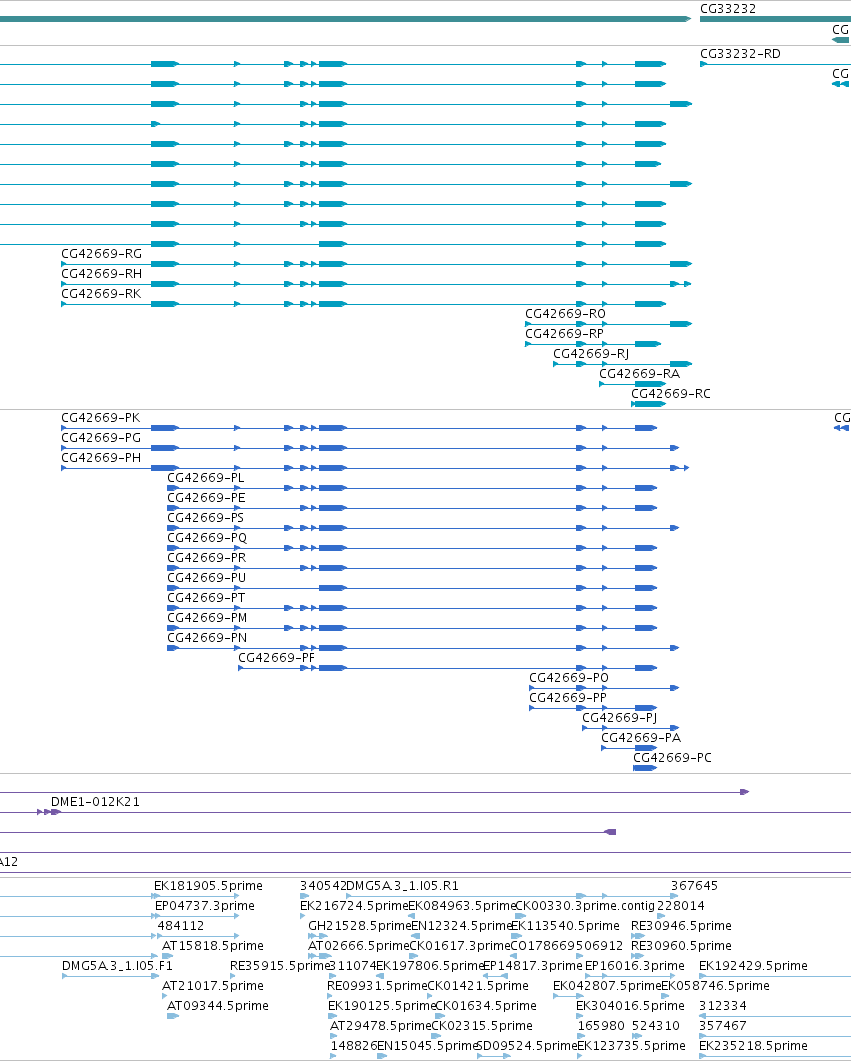The image size is (851, 1061).
Task: Select protein CG42669-PH
Action: [x=101, y=457]
